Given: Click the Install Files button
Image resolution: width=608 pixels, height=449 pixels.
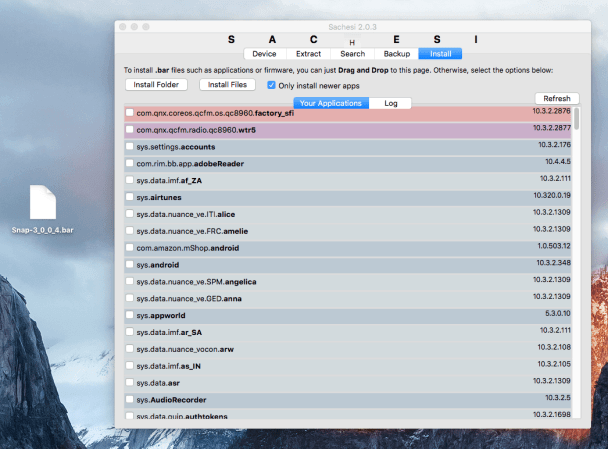Looking at the screenshot, I should pos(227,85).
